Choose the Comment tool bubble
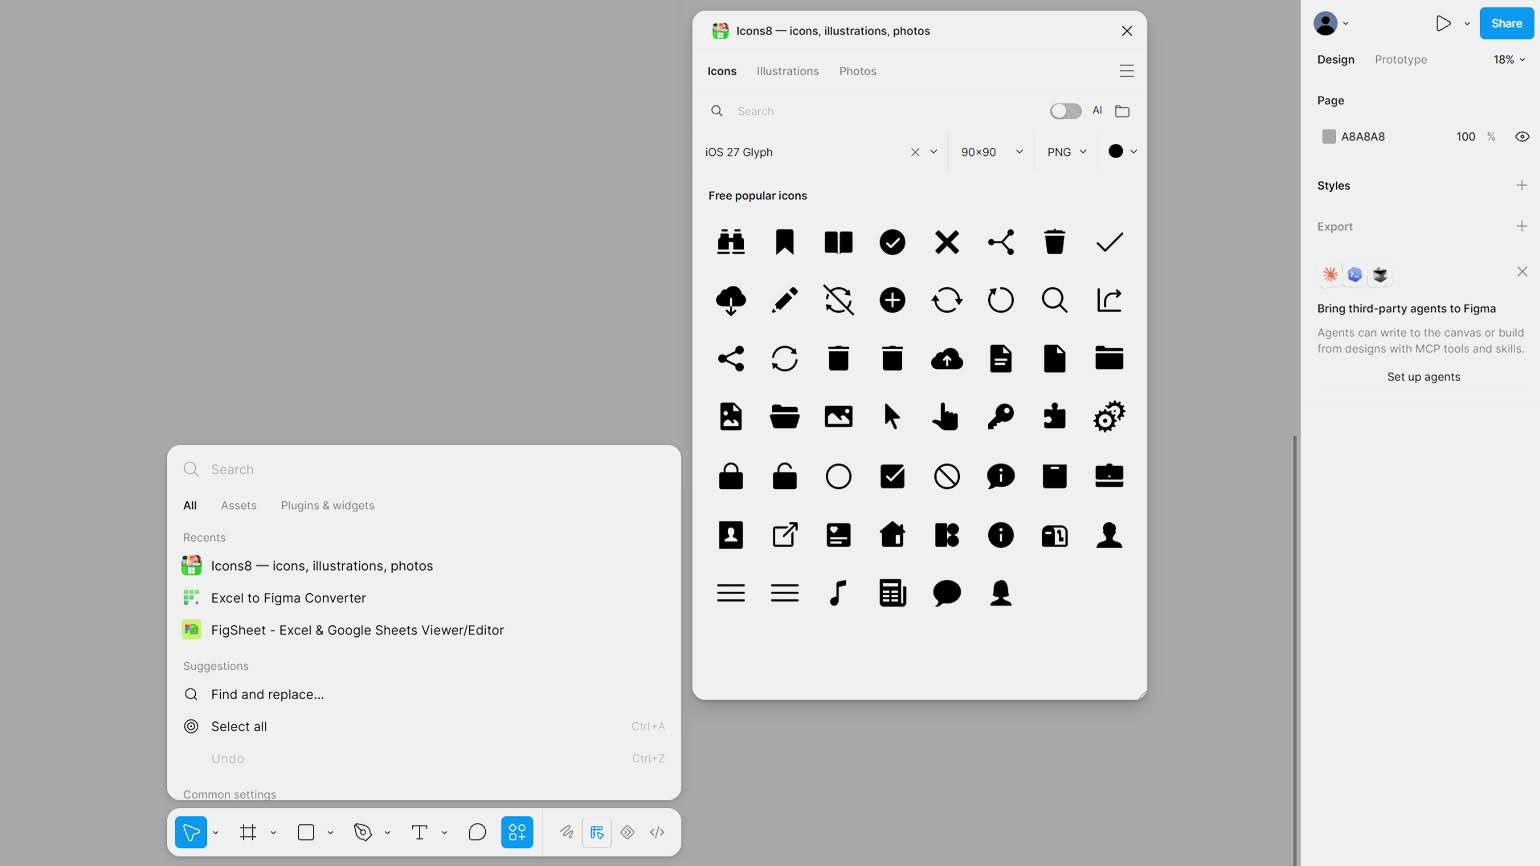 (477, 832)
